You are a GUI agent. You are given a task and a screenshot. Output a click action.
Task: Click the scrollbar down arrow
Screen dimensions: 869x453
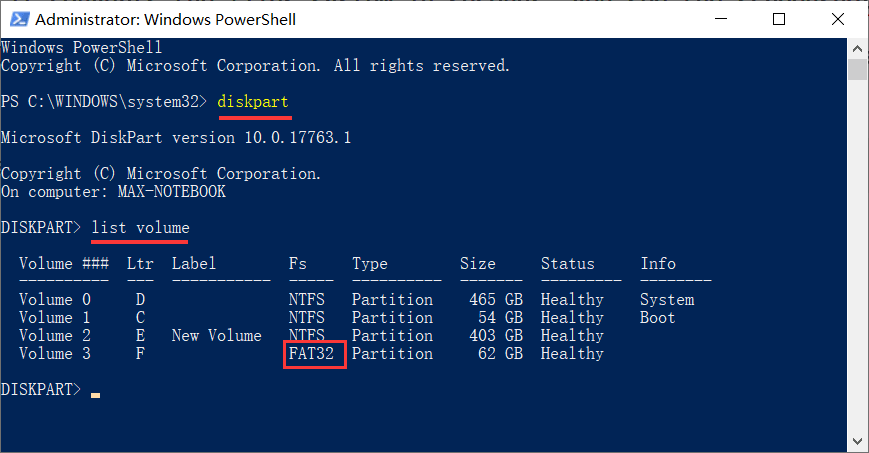(x=857, y=441)
